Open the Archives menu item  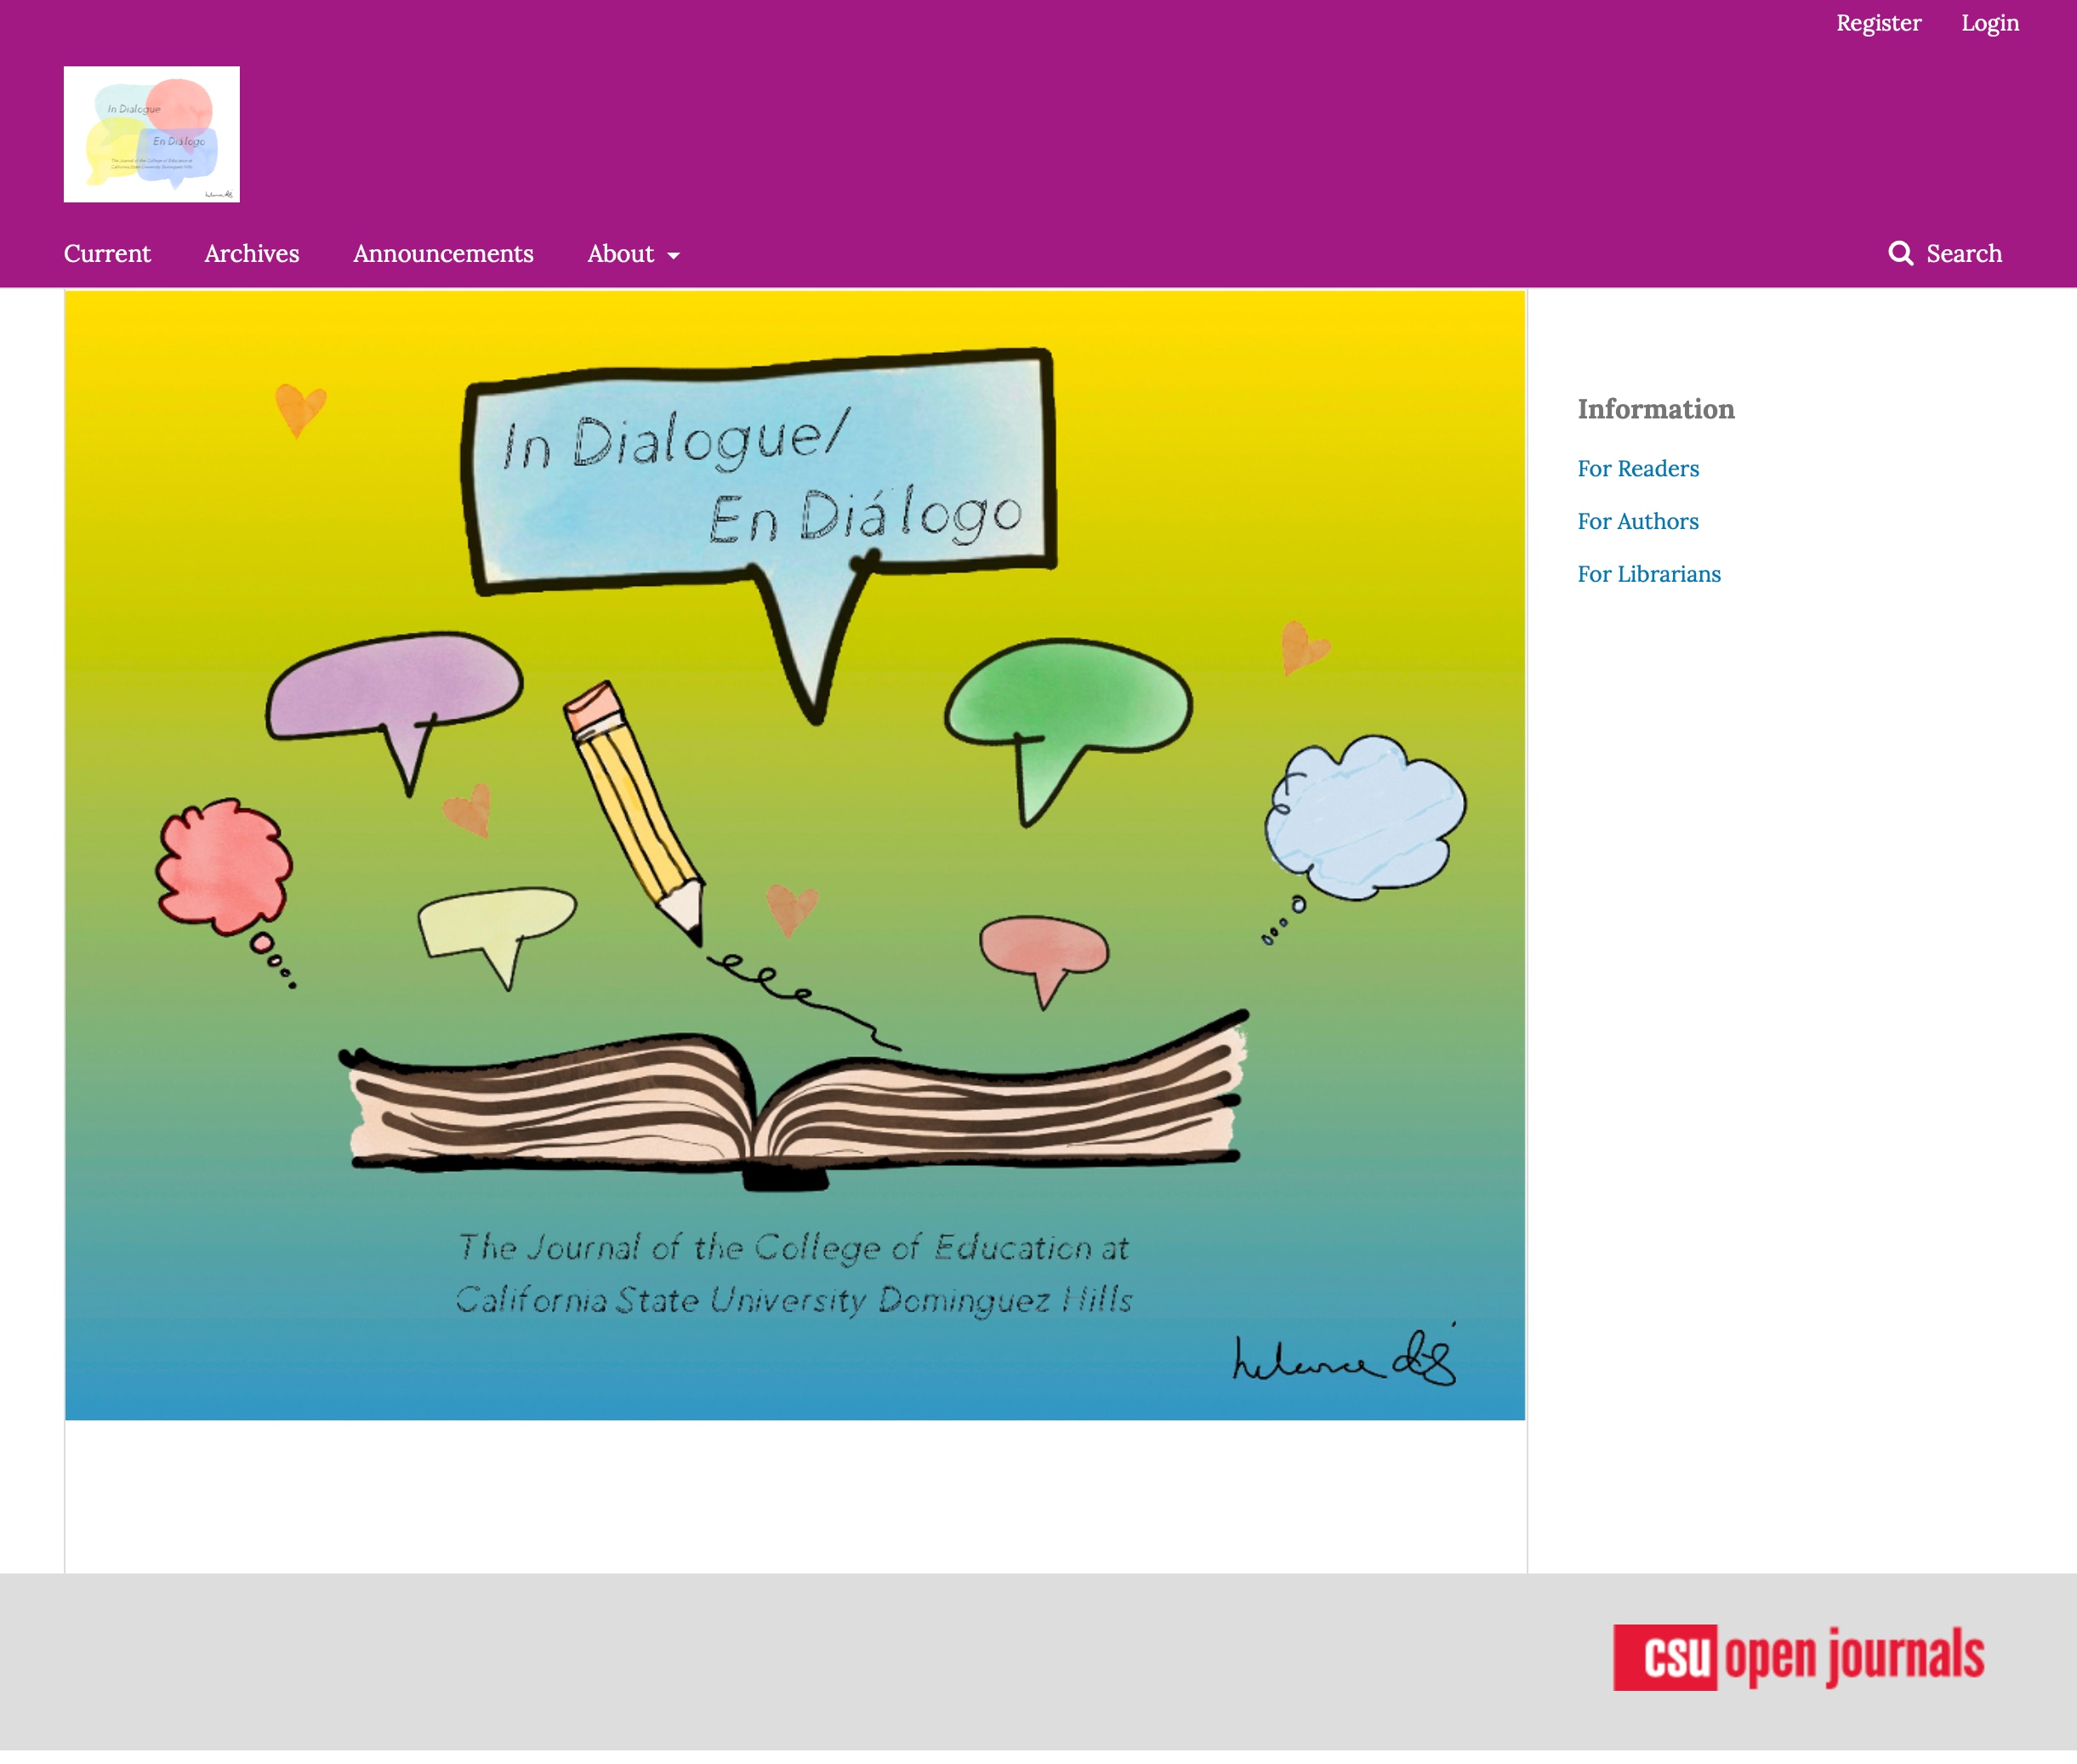click(x=252, y=254)
